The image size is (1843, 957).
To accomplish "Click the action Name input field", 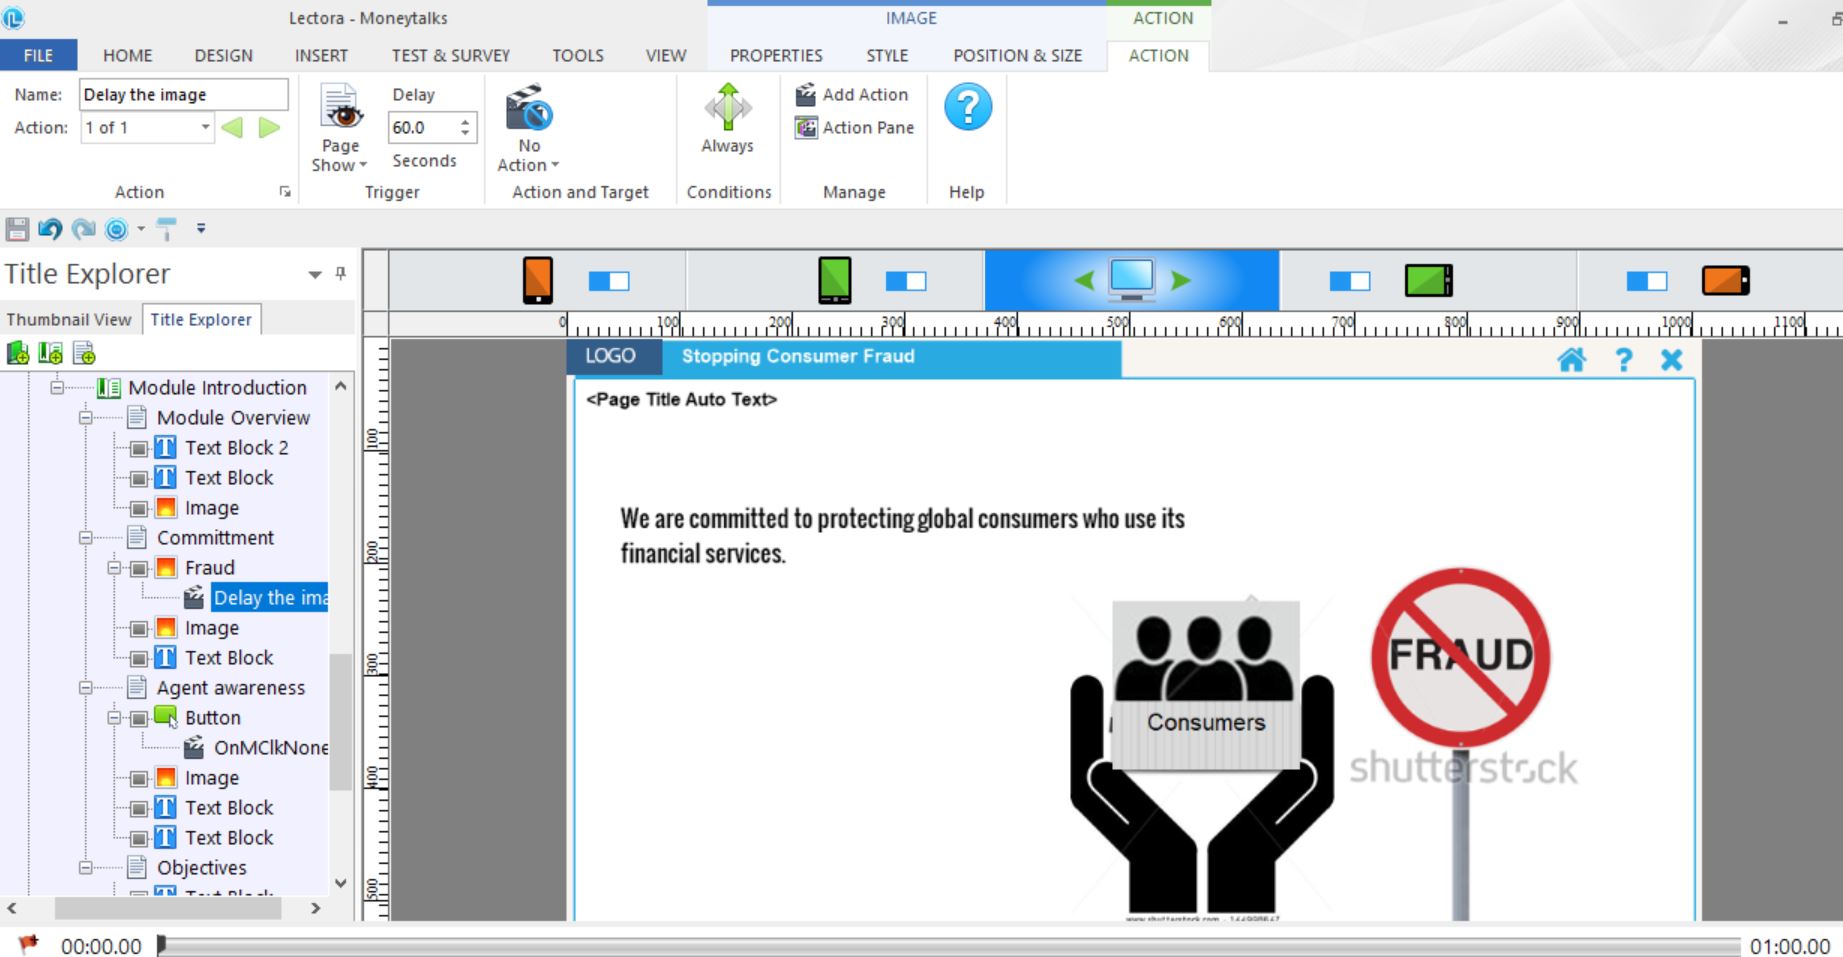I will coord(184,94).
